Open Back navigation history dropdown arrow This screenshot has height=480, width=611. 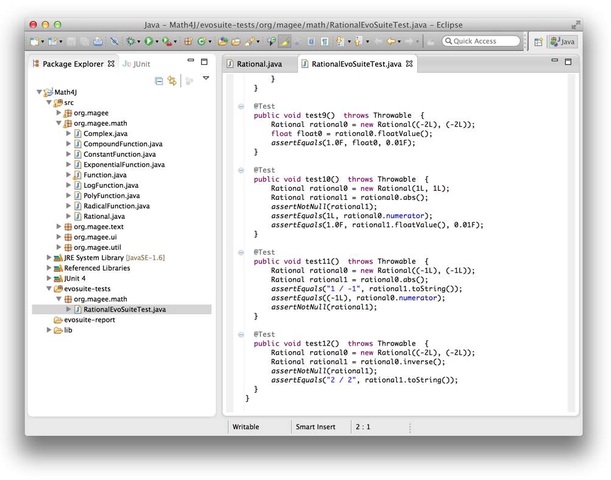399,42
